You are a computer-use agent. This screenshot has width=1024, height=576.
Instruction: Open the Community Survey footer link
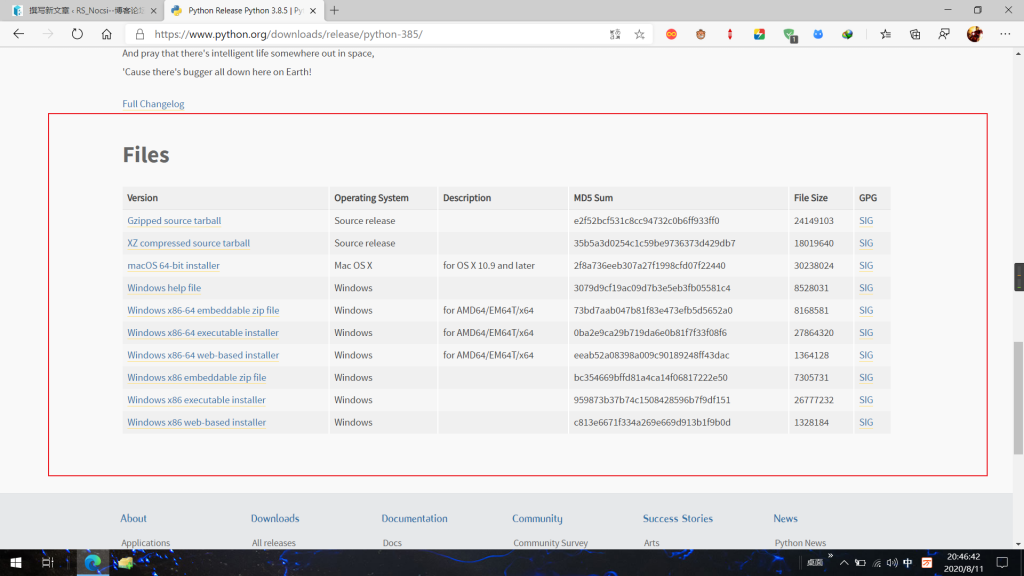coord(551,543)
